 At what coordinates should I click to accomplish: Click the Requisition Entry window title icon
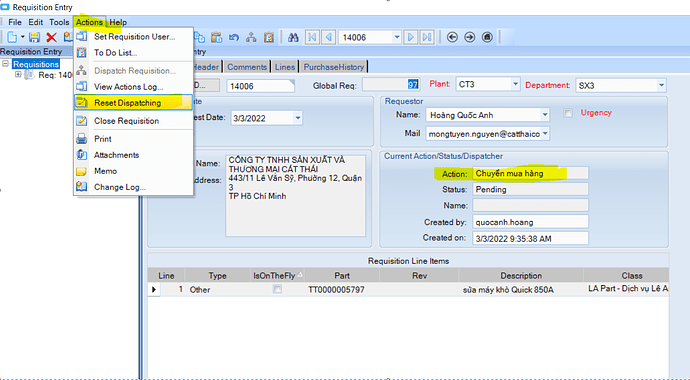pyautogui.click(x=5, y=7)
